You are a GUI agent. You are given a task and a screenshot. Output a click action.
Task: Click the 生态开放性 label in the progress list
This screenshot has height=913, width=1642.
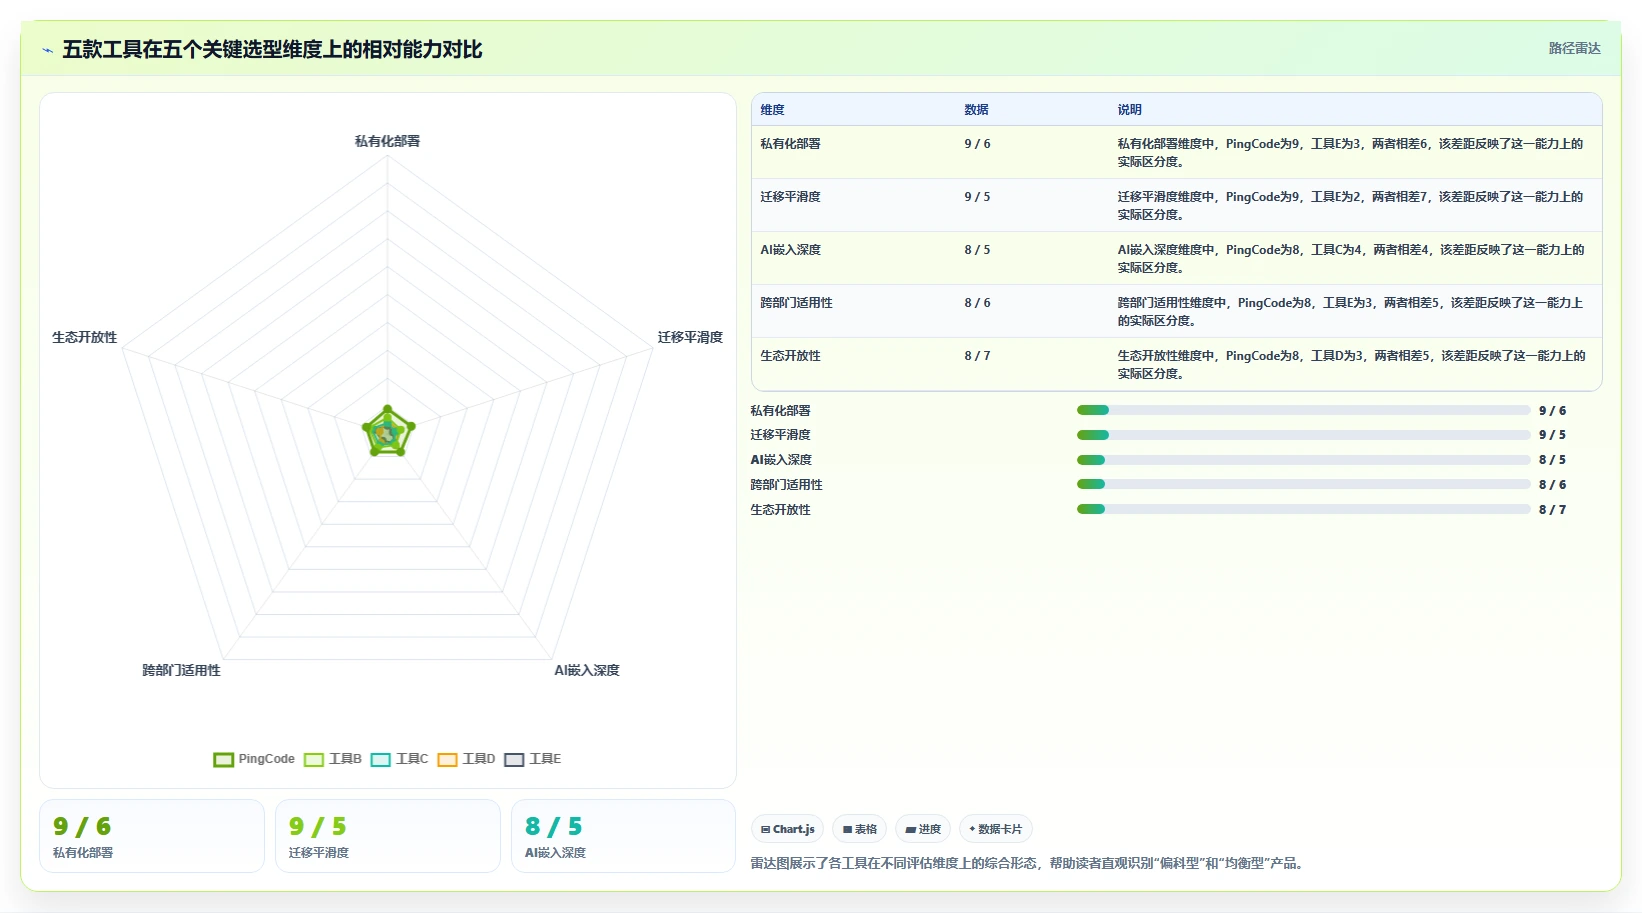780,510
